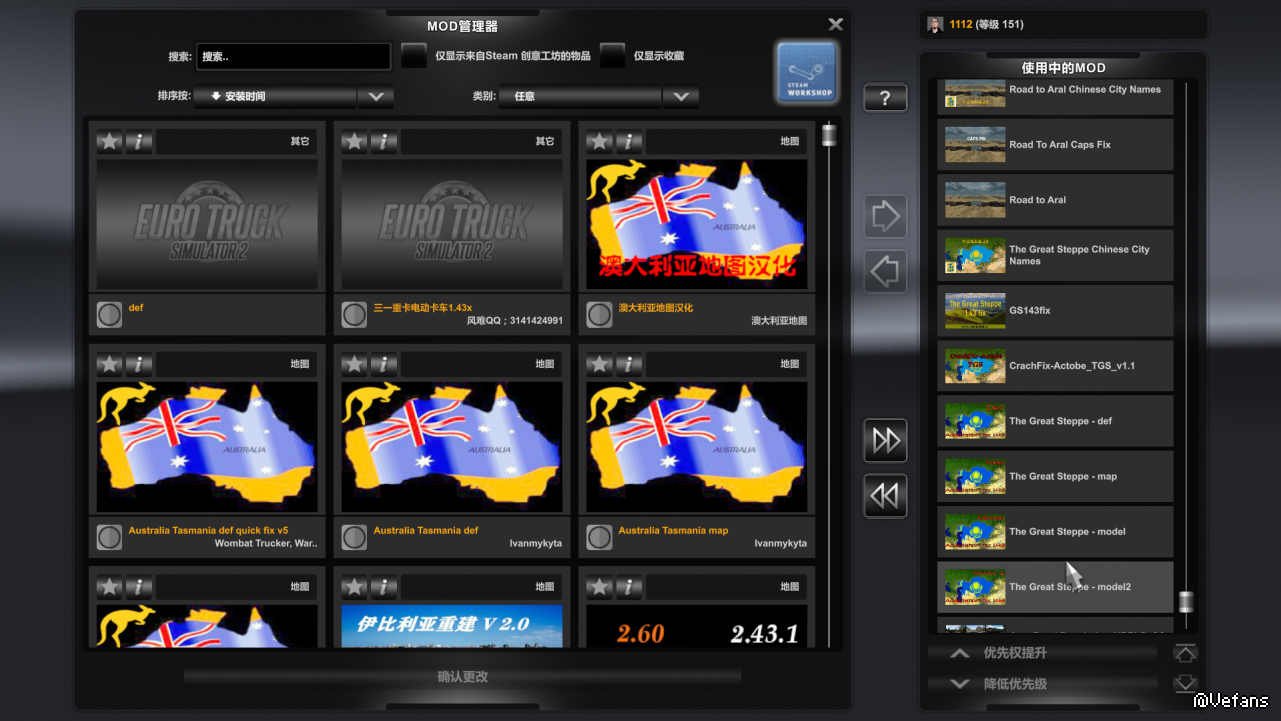Screen dimensions: 1281x721
Task: Open info for Ivanmykyta's plain "Australia Tasmania def"
Action: click(384, 365)
